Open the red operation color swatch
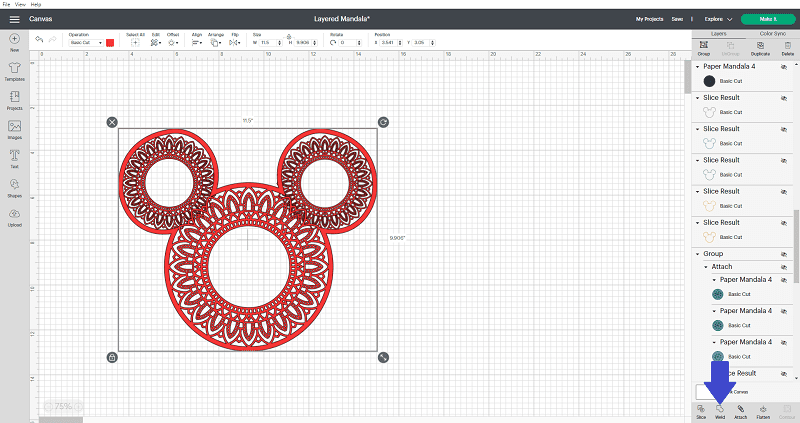This screenshot has width=800, height=423. (x=110, y=43)
